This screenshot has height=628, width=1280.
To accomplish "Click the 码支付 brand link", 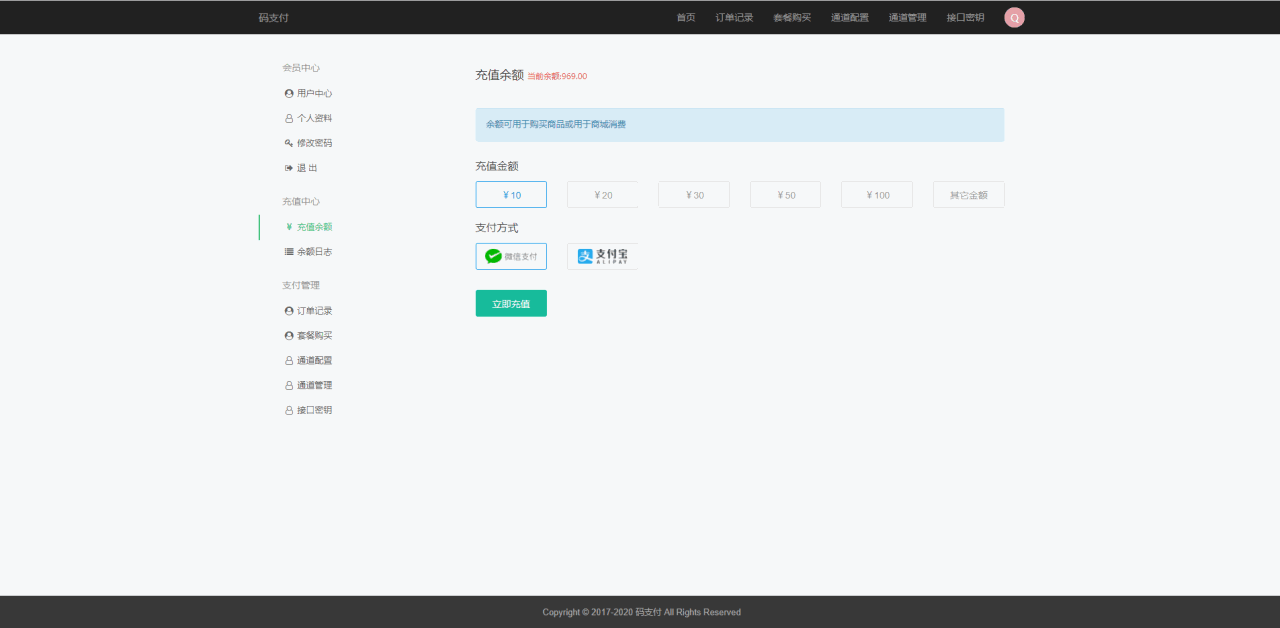I will click(x=273, y=18).
